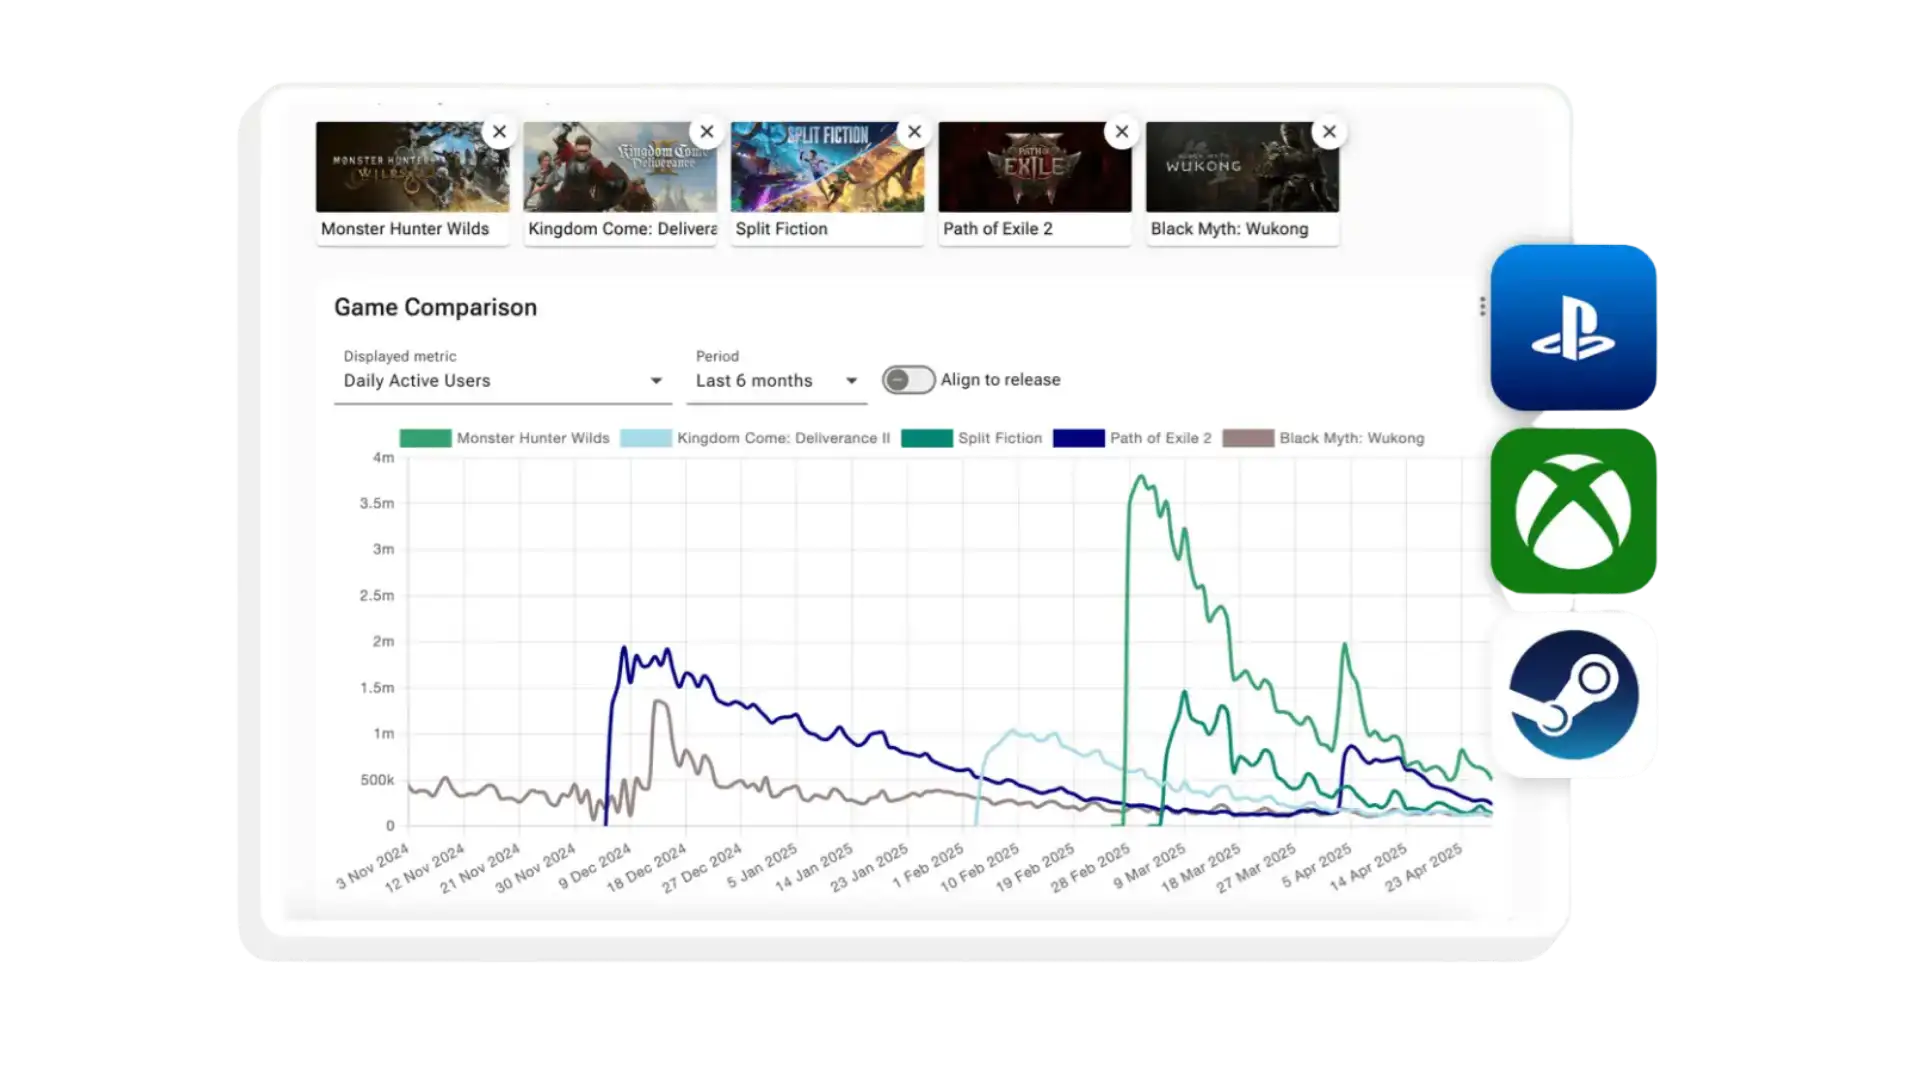1920x1080 pixels.
Task: Click the Xbox platform icon
Action: pos(1573,511)
